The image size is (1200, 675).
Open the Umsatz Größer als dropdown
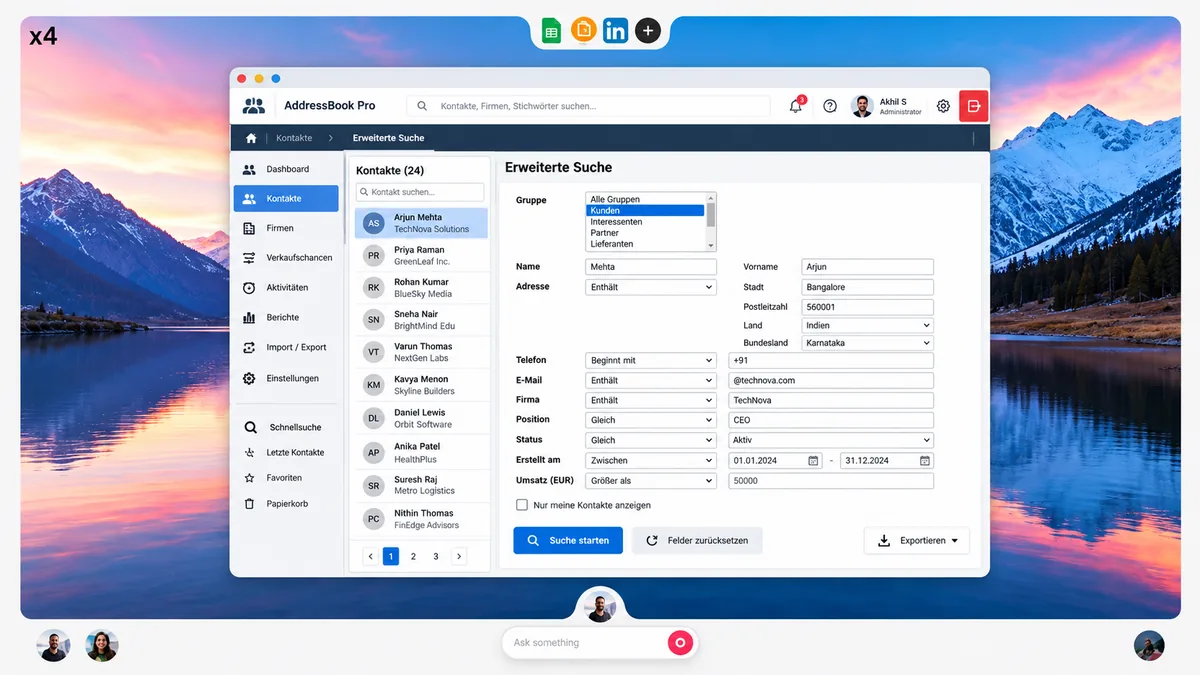click(651, 481)
